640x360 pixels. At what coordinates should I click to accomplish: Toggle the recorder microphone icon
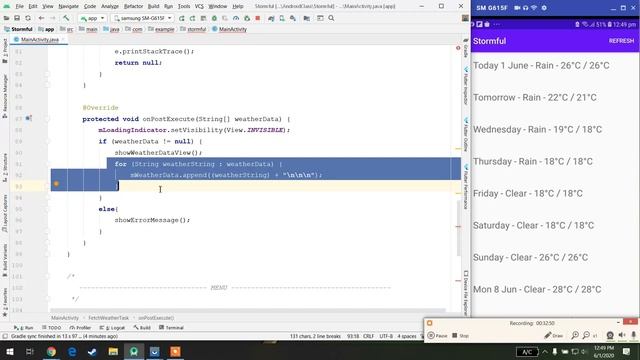coord(633,335)
